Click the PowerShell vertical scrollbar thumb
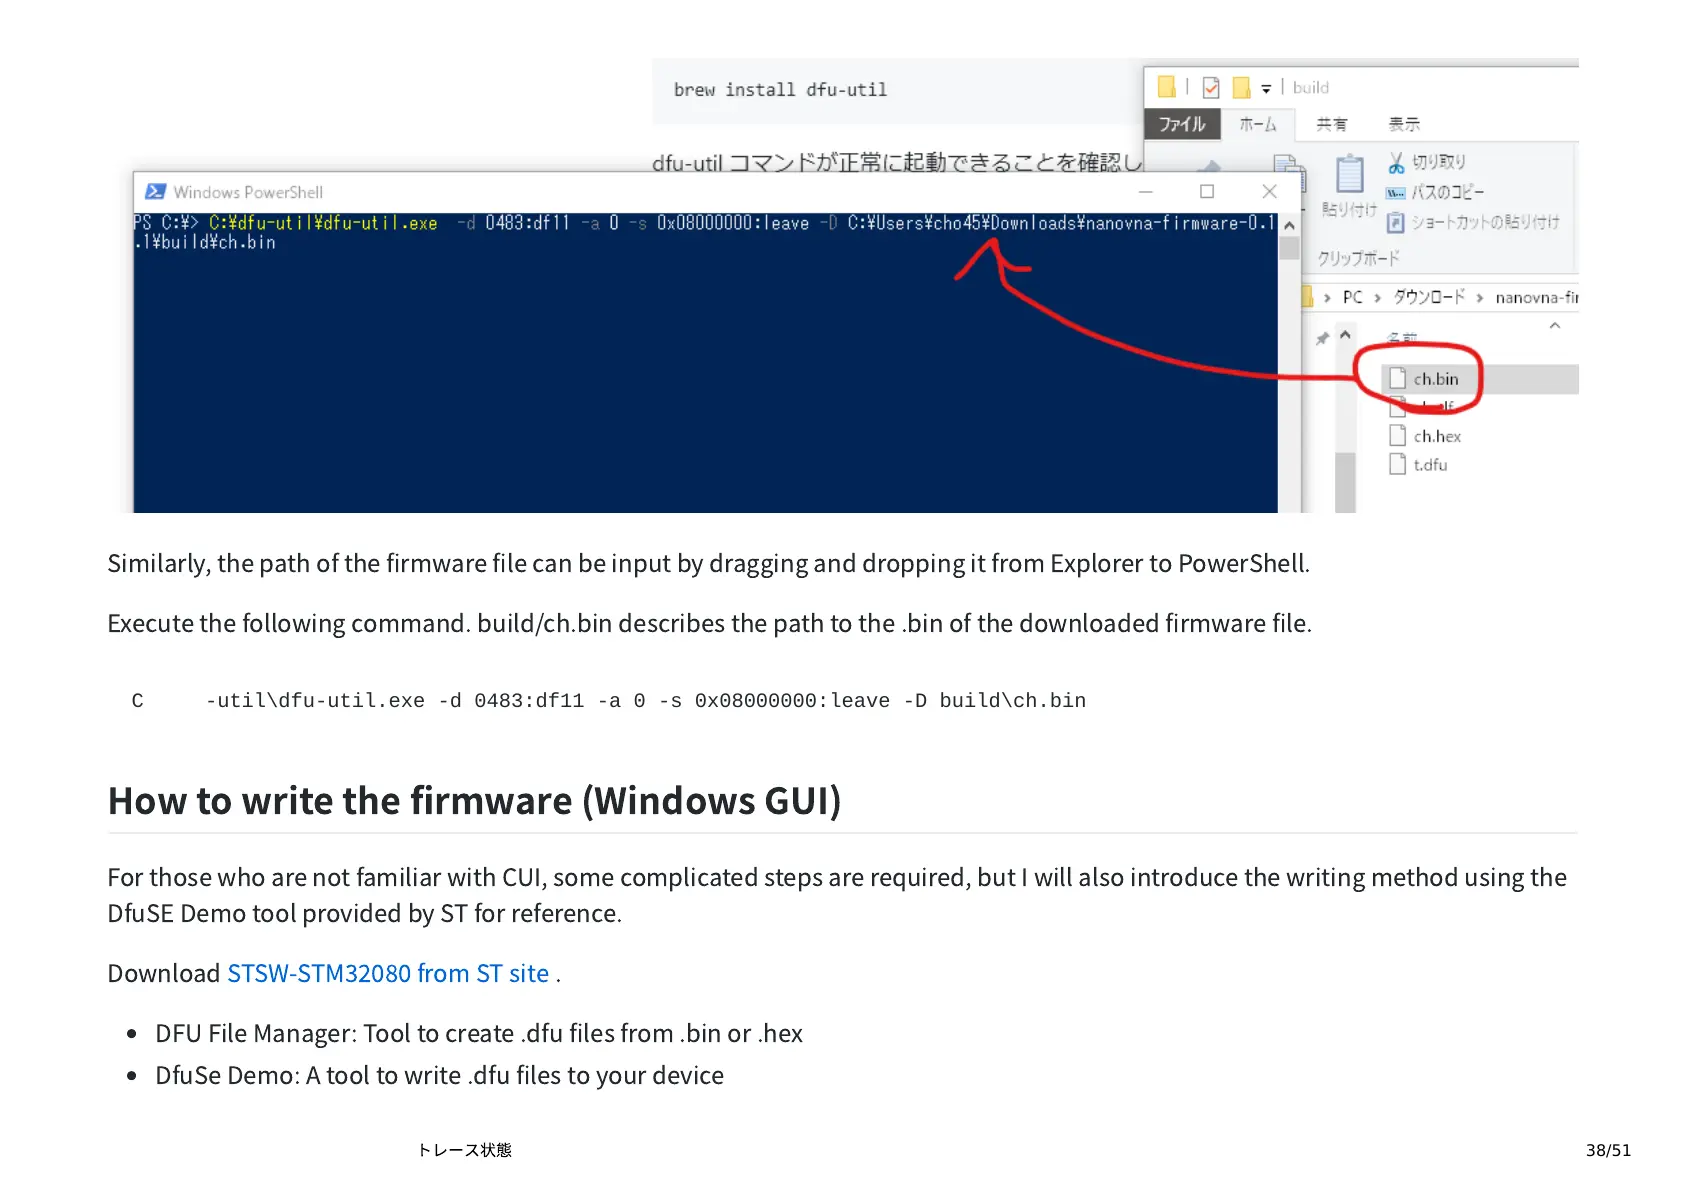1684x1190 pixels. 1289,248
